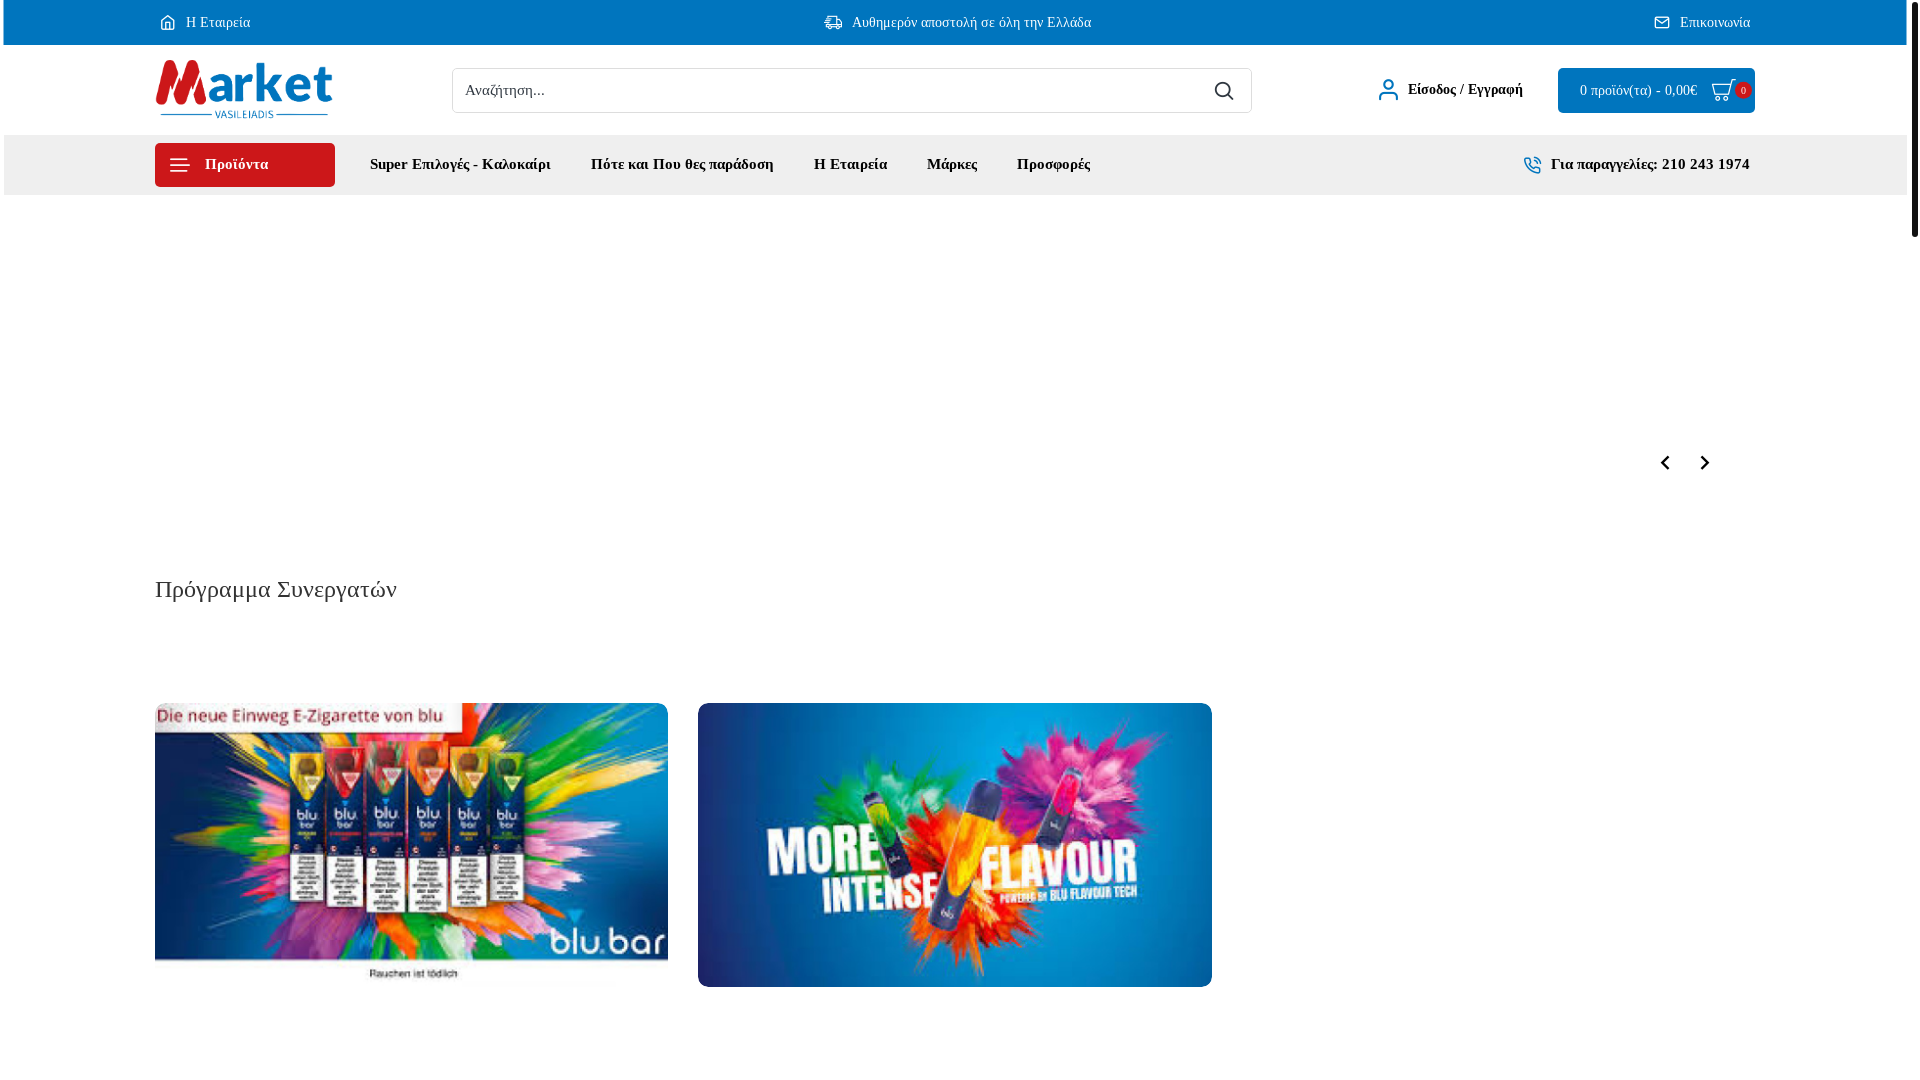Screen dimensions: 1920x1080
Task: Click the same-day shipping notice text
Action: coord(971,22)
